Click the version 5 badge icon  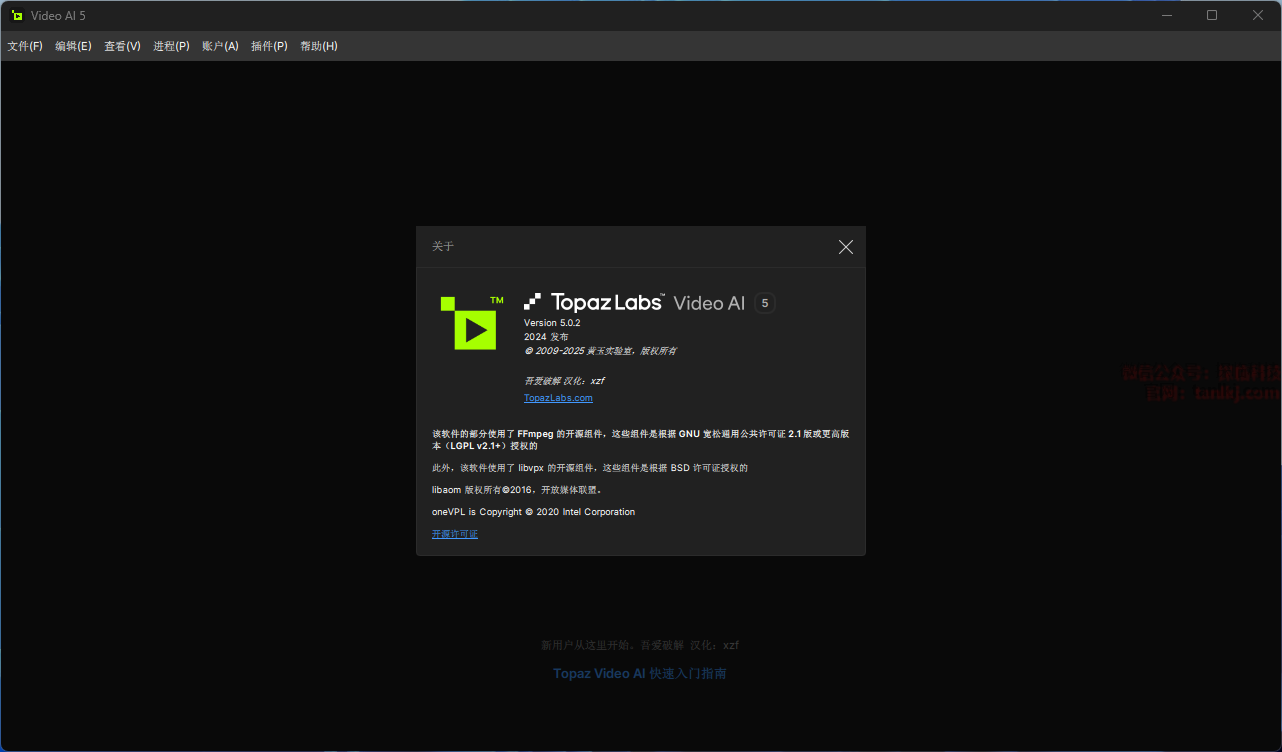(765, 303)
